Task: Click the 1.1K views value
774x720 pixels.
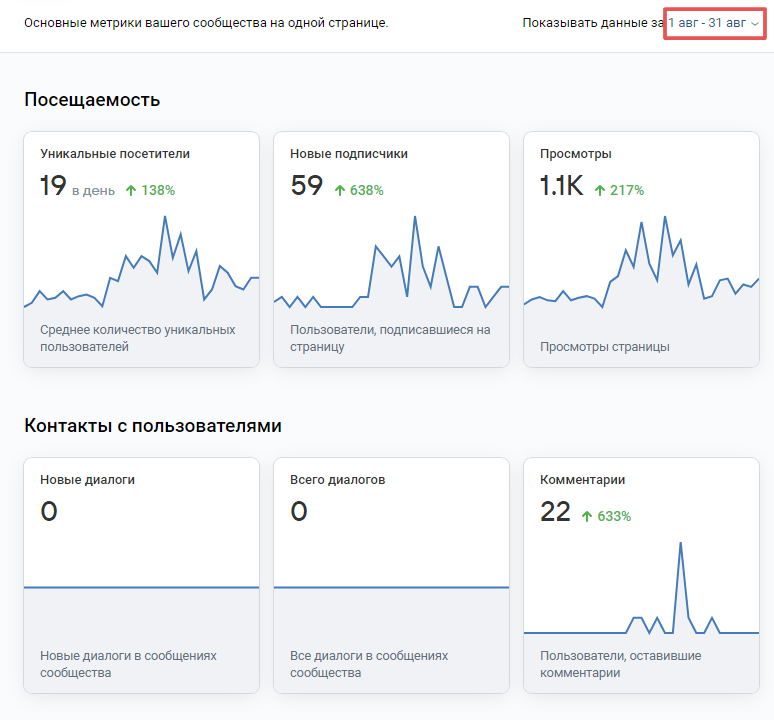Action: tap(561, 186)
